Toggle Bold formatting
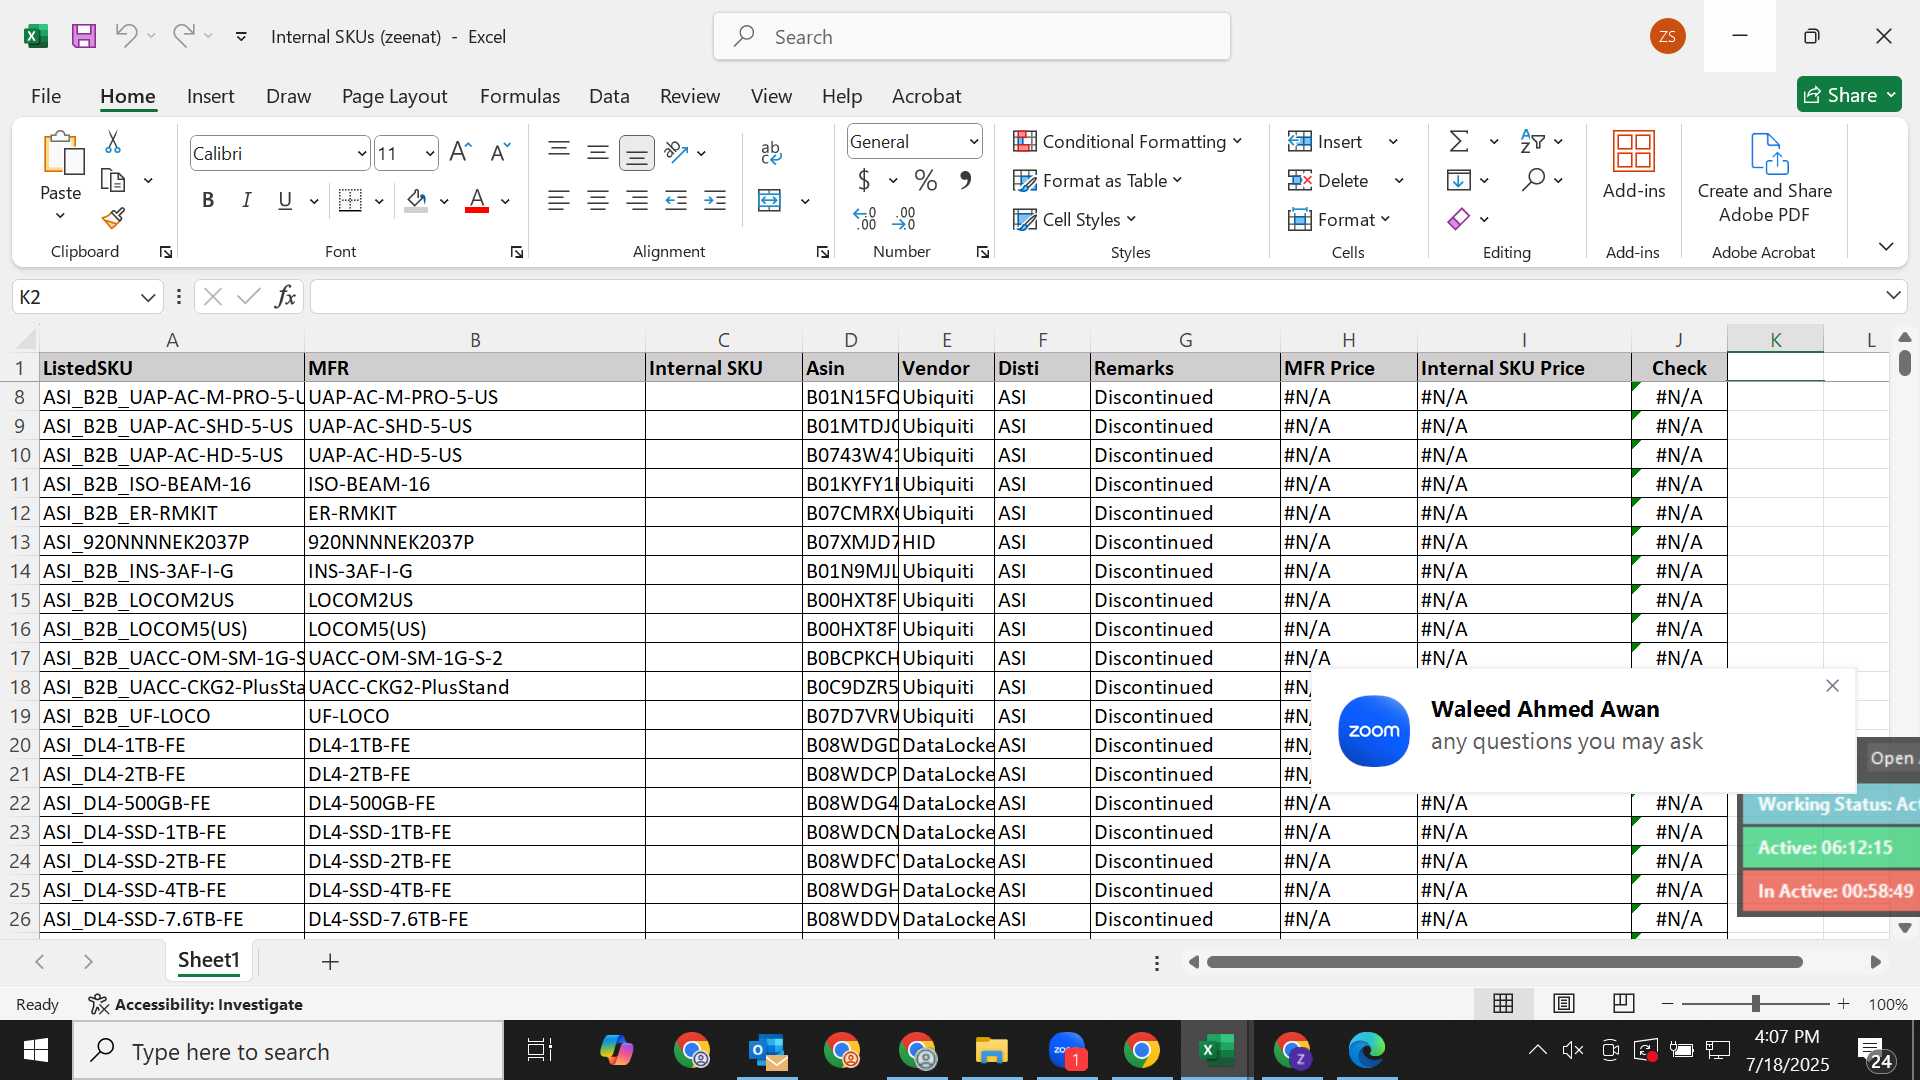 pos(208,201)
